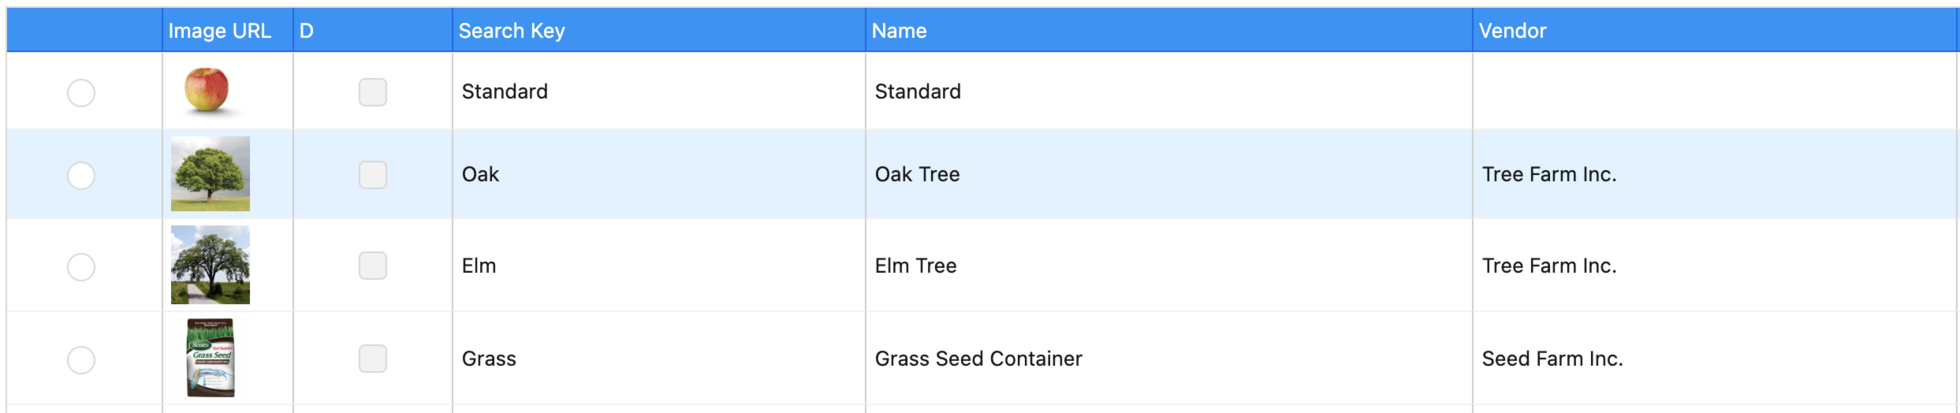Toggle the D checkbox for Oak
Screen dimensions: 1960x413
(373, 175)
